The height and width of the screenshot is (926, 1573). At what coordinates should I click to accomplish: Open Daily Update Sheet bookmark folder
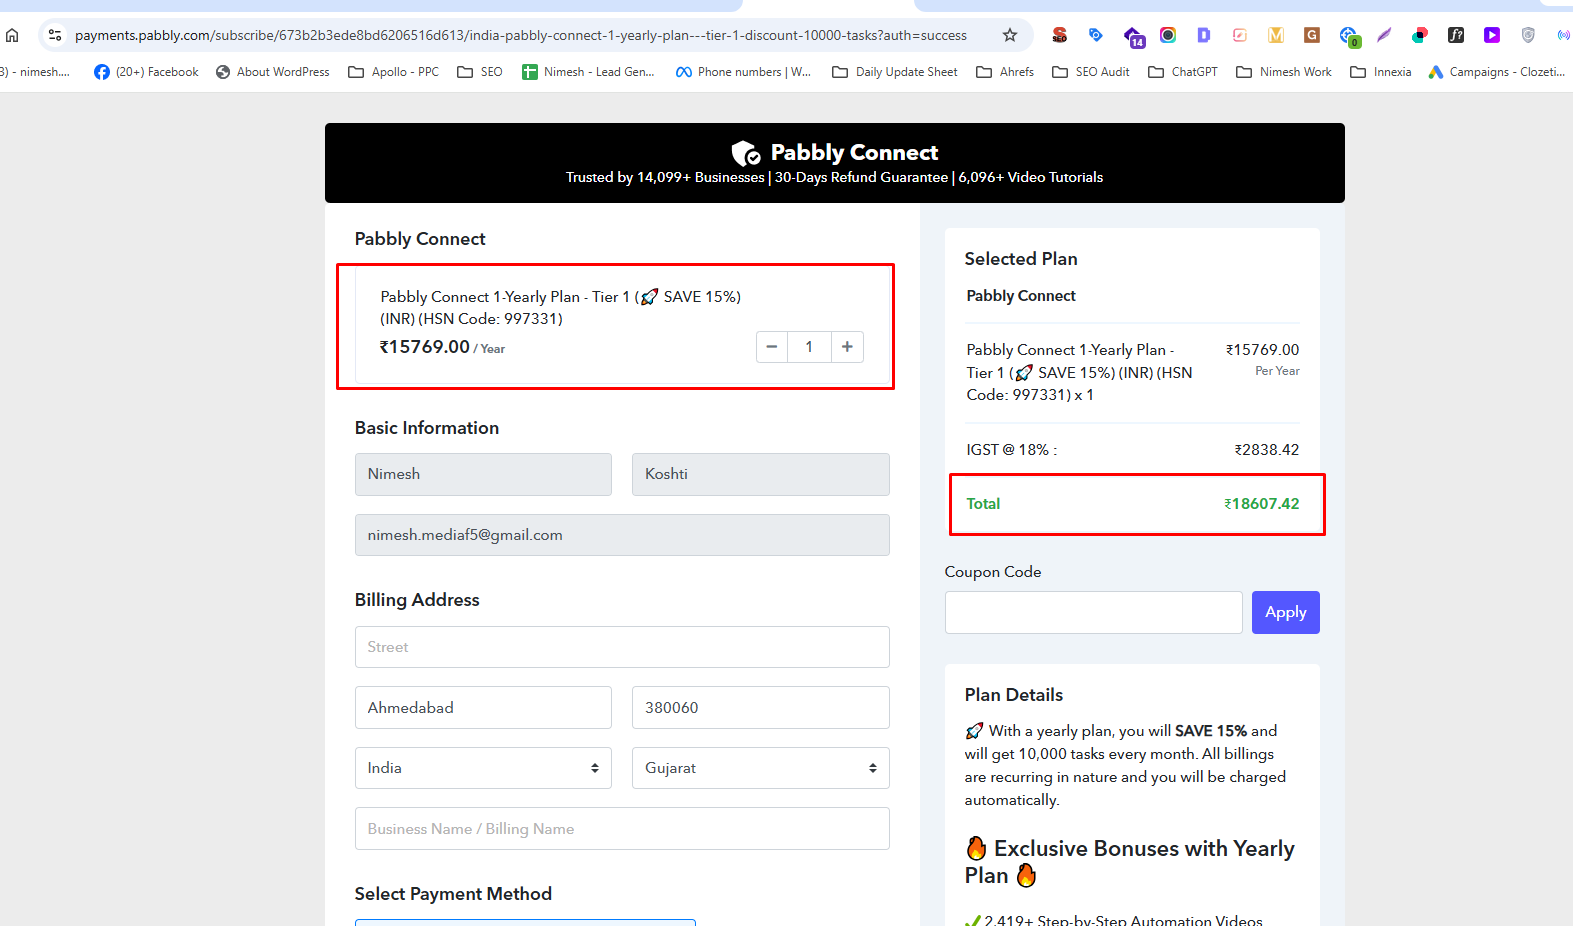894,72
